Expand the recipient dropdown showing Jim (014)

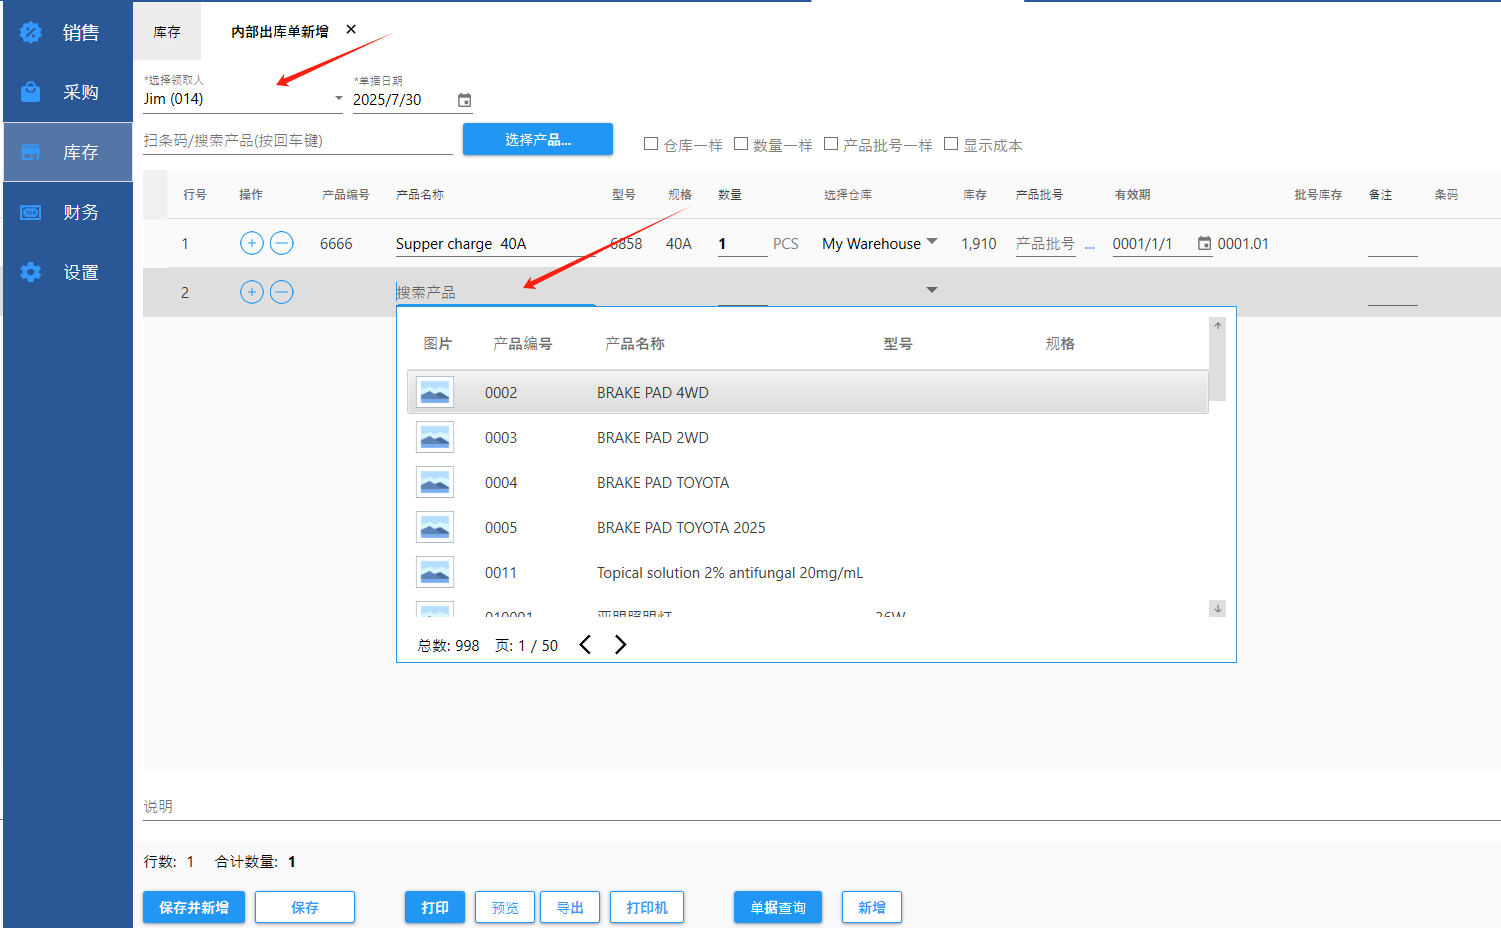click(338, 99)
